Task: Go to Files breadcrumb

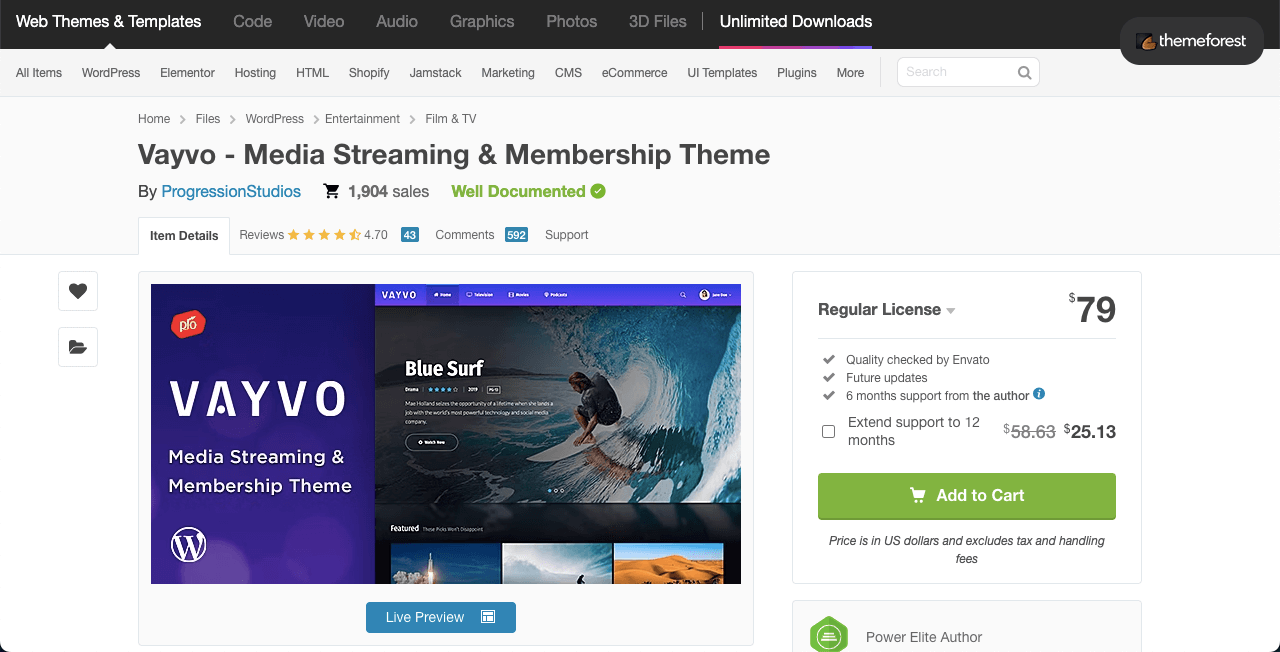Action: (x=208, y=119)
